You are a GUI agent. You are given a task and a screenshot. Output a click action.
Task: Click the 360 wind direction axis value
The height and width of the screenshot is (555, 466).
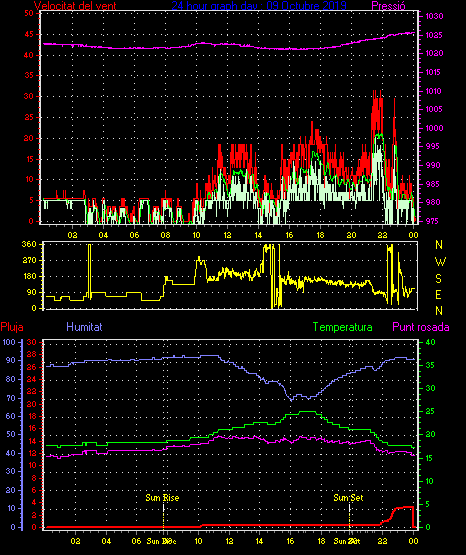point(29,244)
